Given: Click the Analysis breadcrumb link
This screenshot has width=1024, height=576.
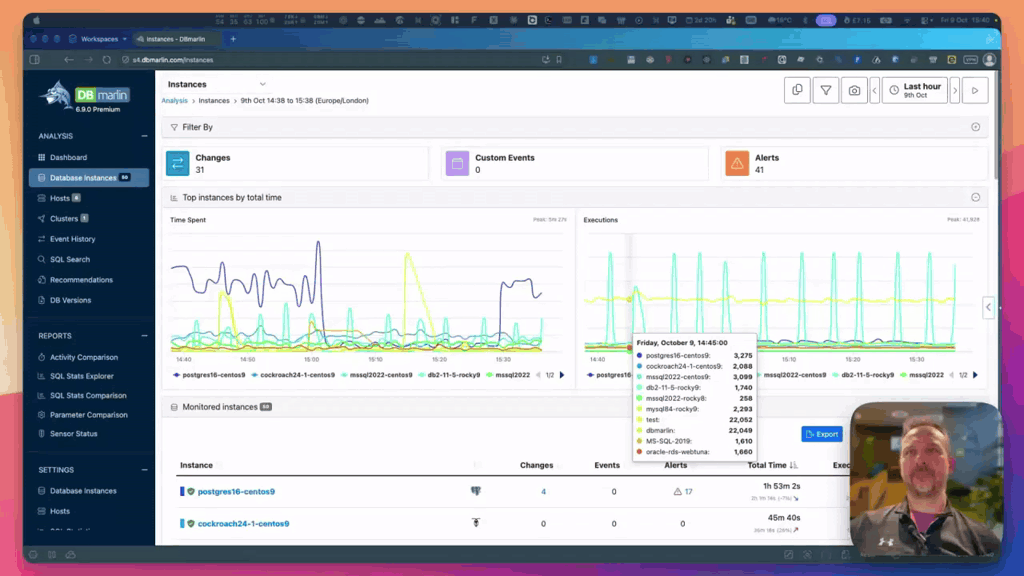Looking at the screenshot, I should coord(174,101).
